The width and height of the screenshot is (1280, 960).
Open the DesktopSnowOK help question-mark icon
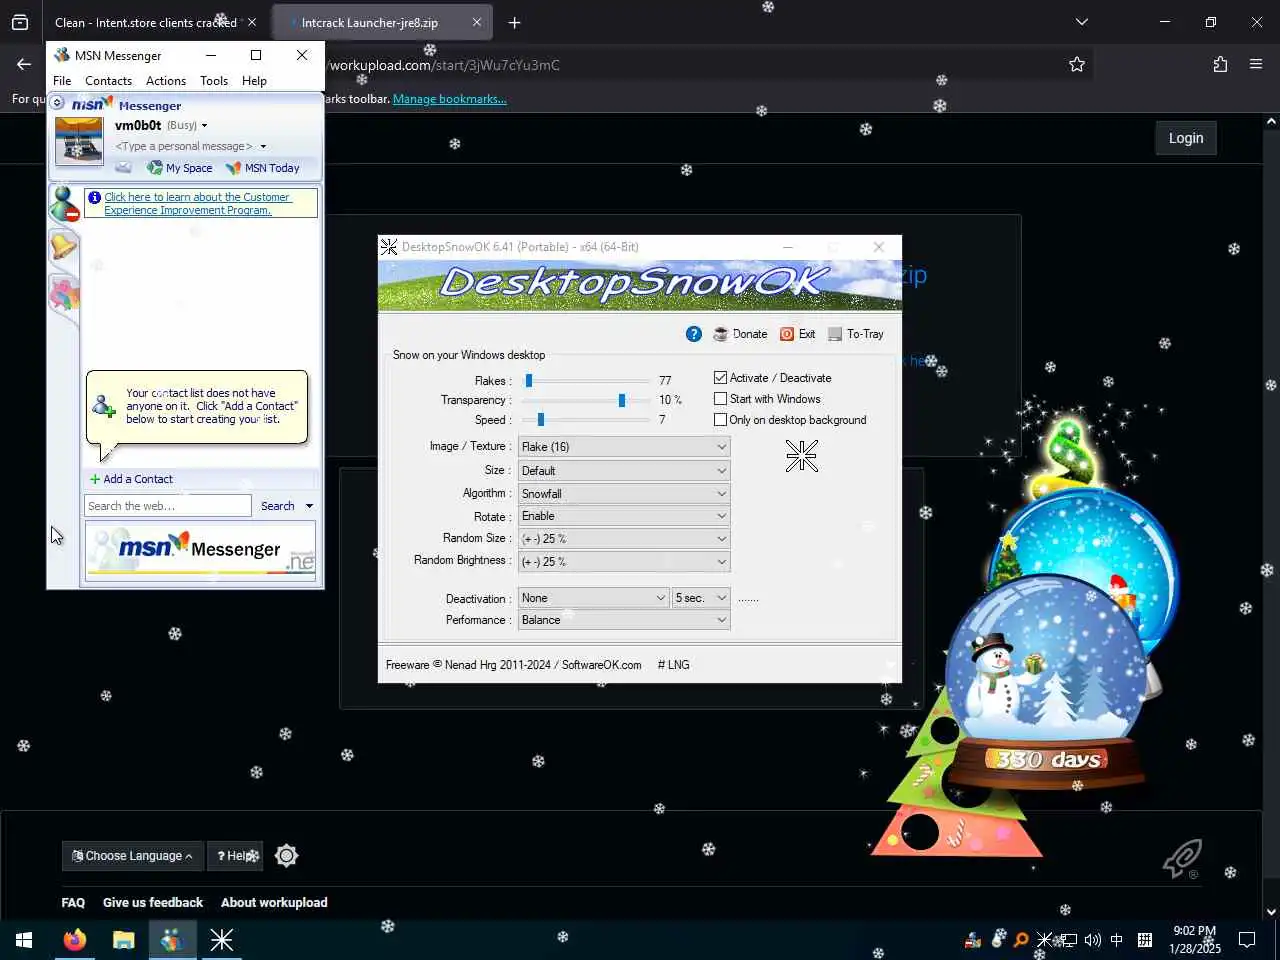pos(693,334)
